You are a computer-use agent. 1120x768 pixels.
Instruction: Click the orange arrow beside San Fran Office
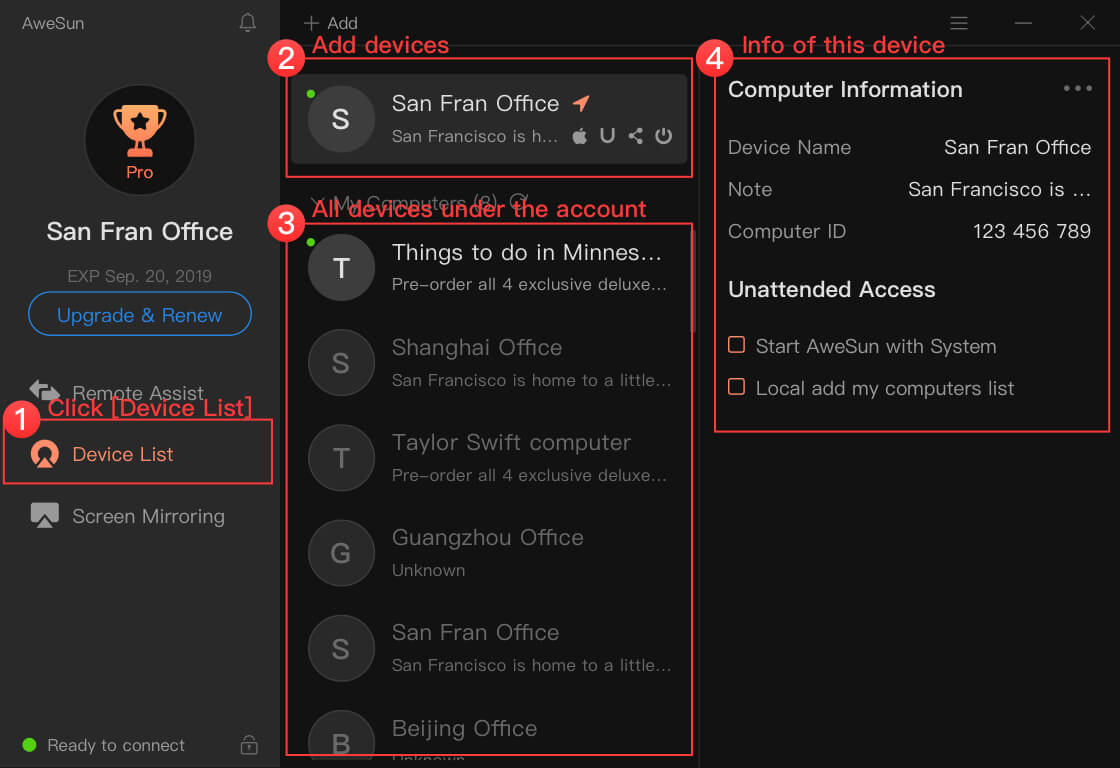point(581,103)
